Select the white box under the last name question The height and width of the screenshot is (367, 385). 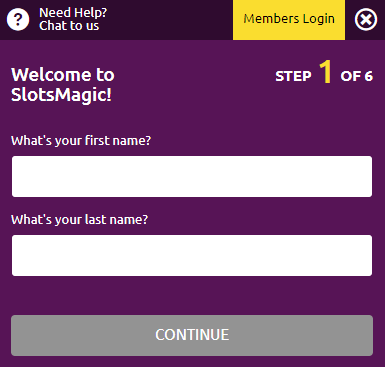tap(192, 255)
